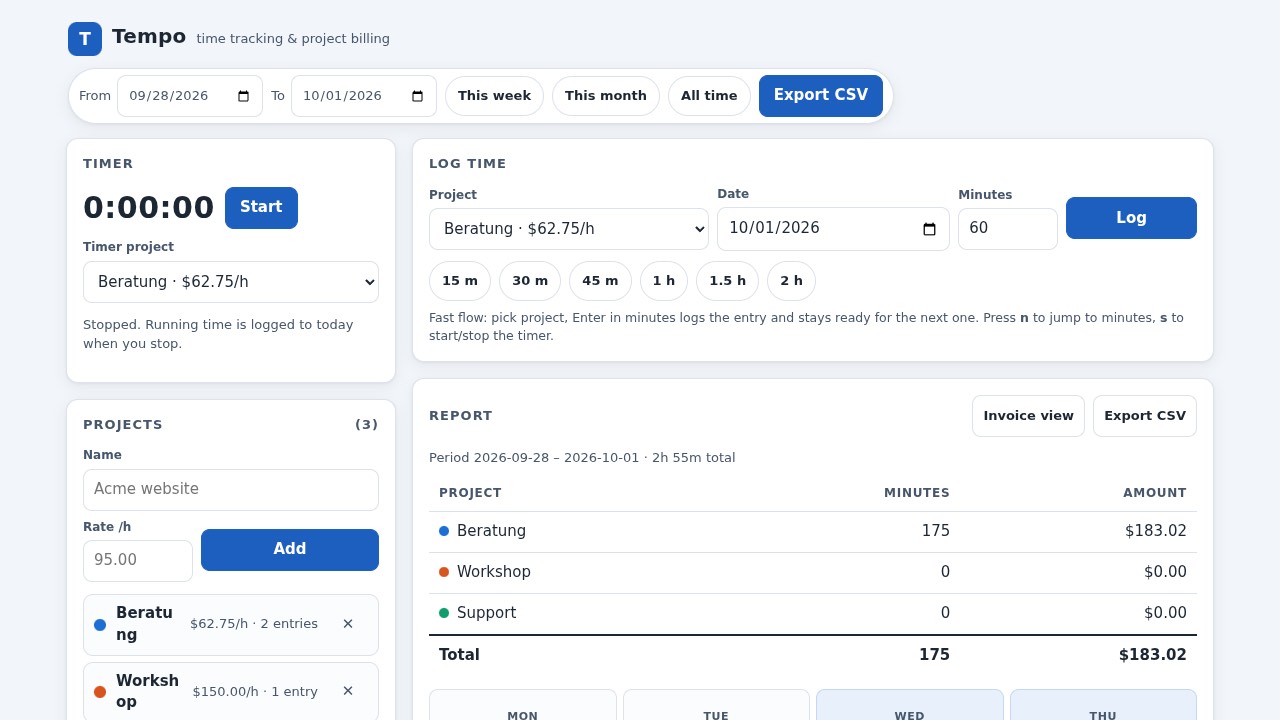
Task: Select the TUE day card
Action: coord(716,706)
